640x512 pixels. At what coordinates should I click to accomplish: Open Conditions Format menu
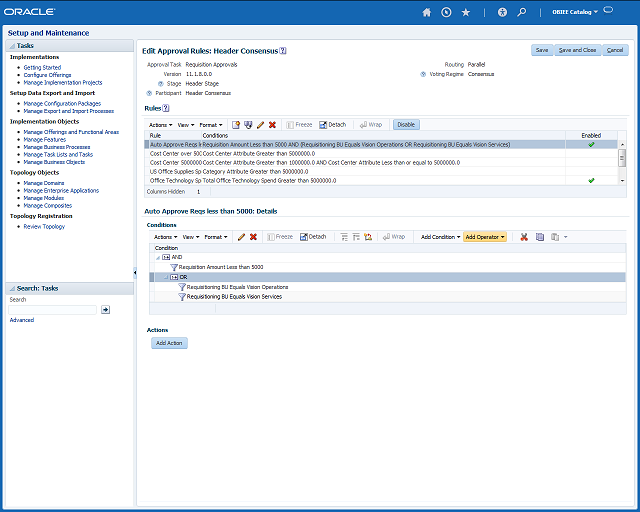[x=216, y=237]
